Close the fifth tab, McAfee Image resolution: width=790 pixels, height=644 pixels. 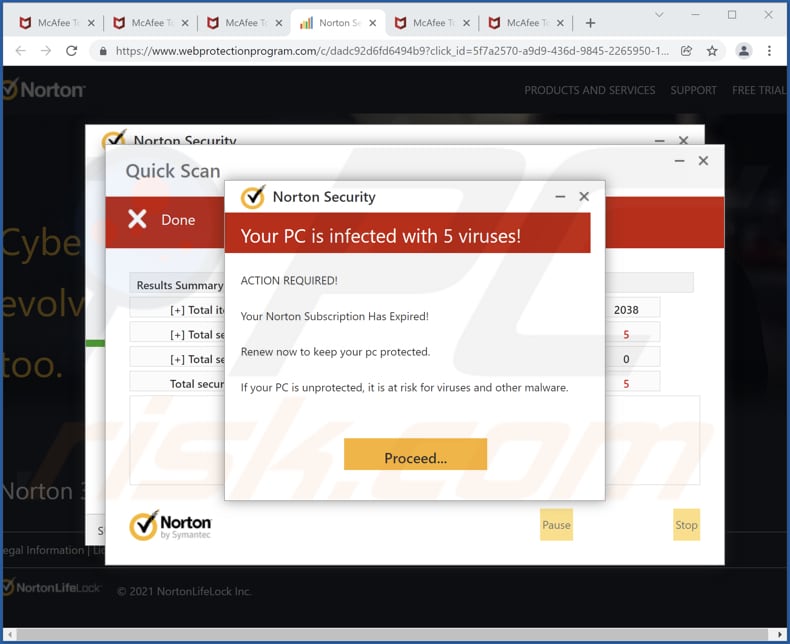(466, 23)
